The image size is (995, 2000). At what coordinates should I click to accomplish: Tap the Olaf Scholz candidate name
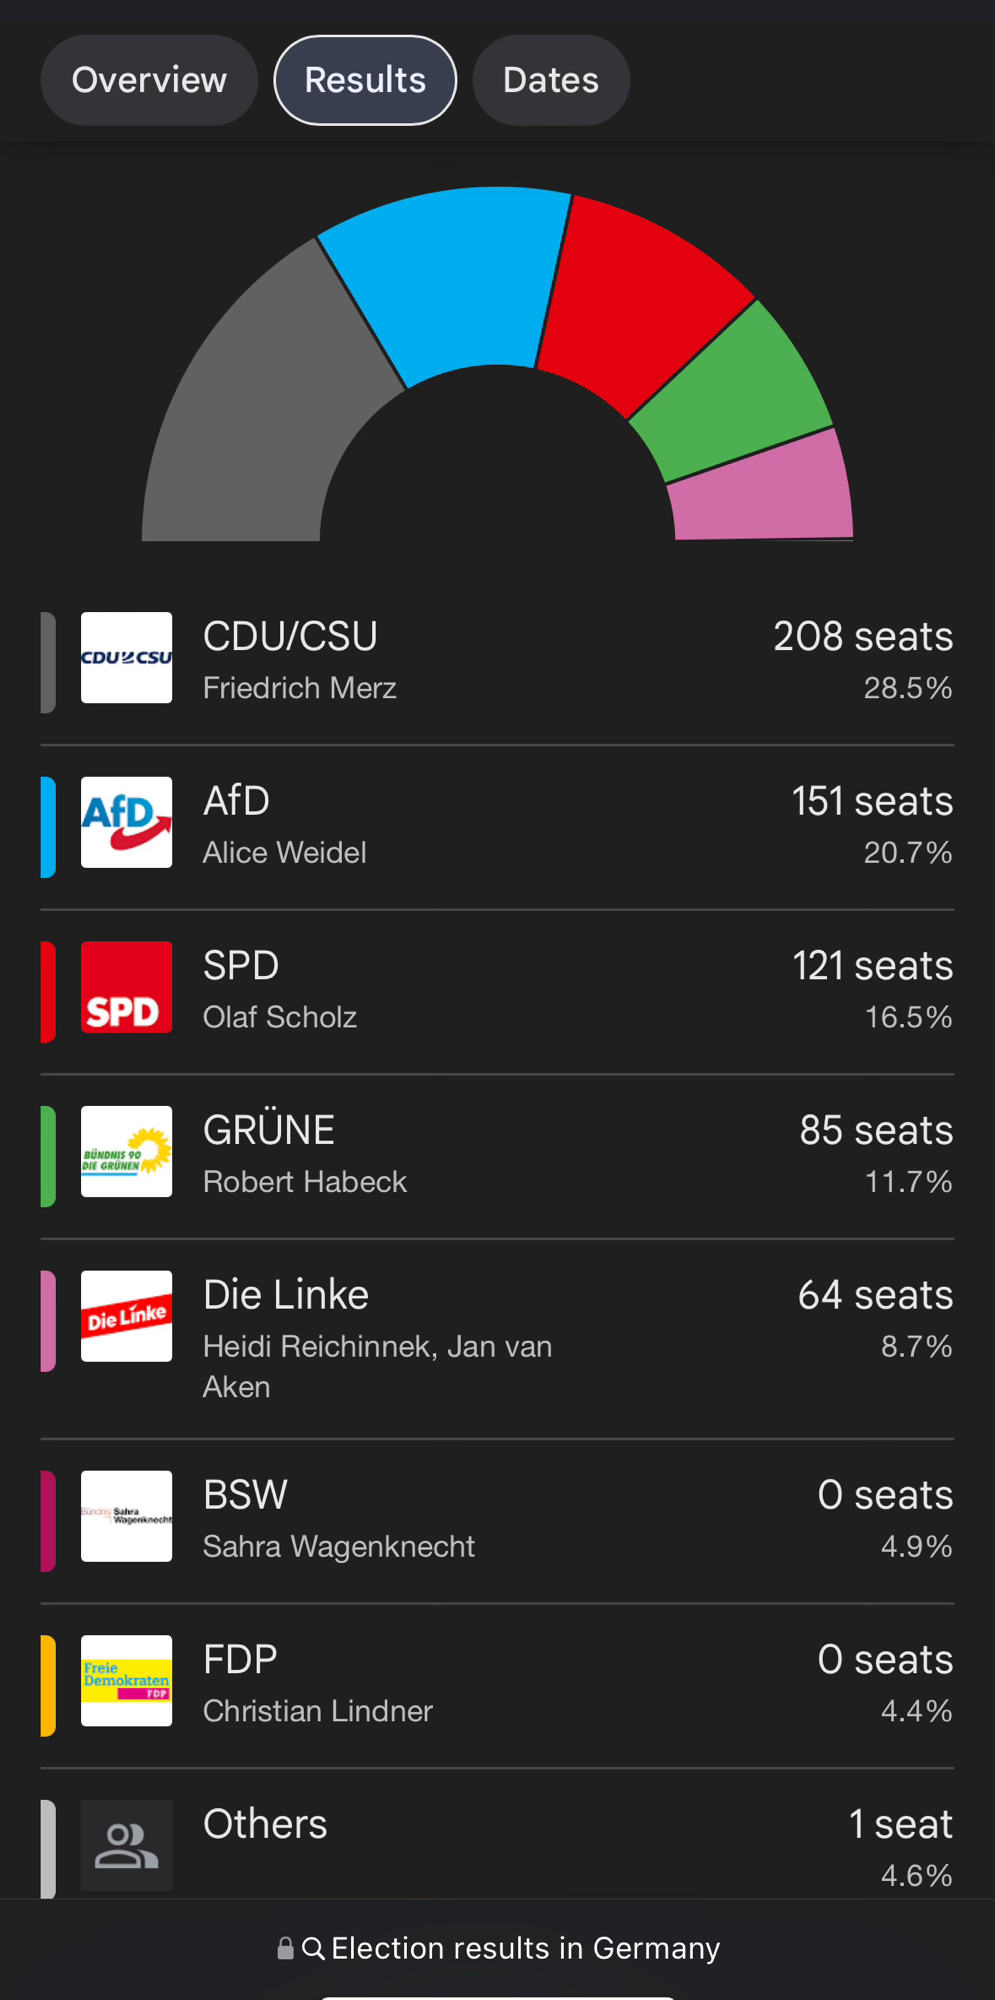[280, 1017]
